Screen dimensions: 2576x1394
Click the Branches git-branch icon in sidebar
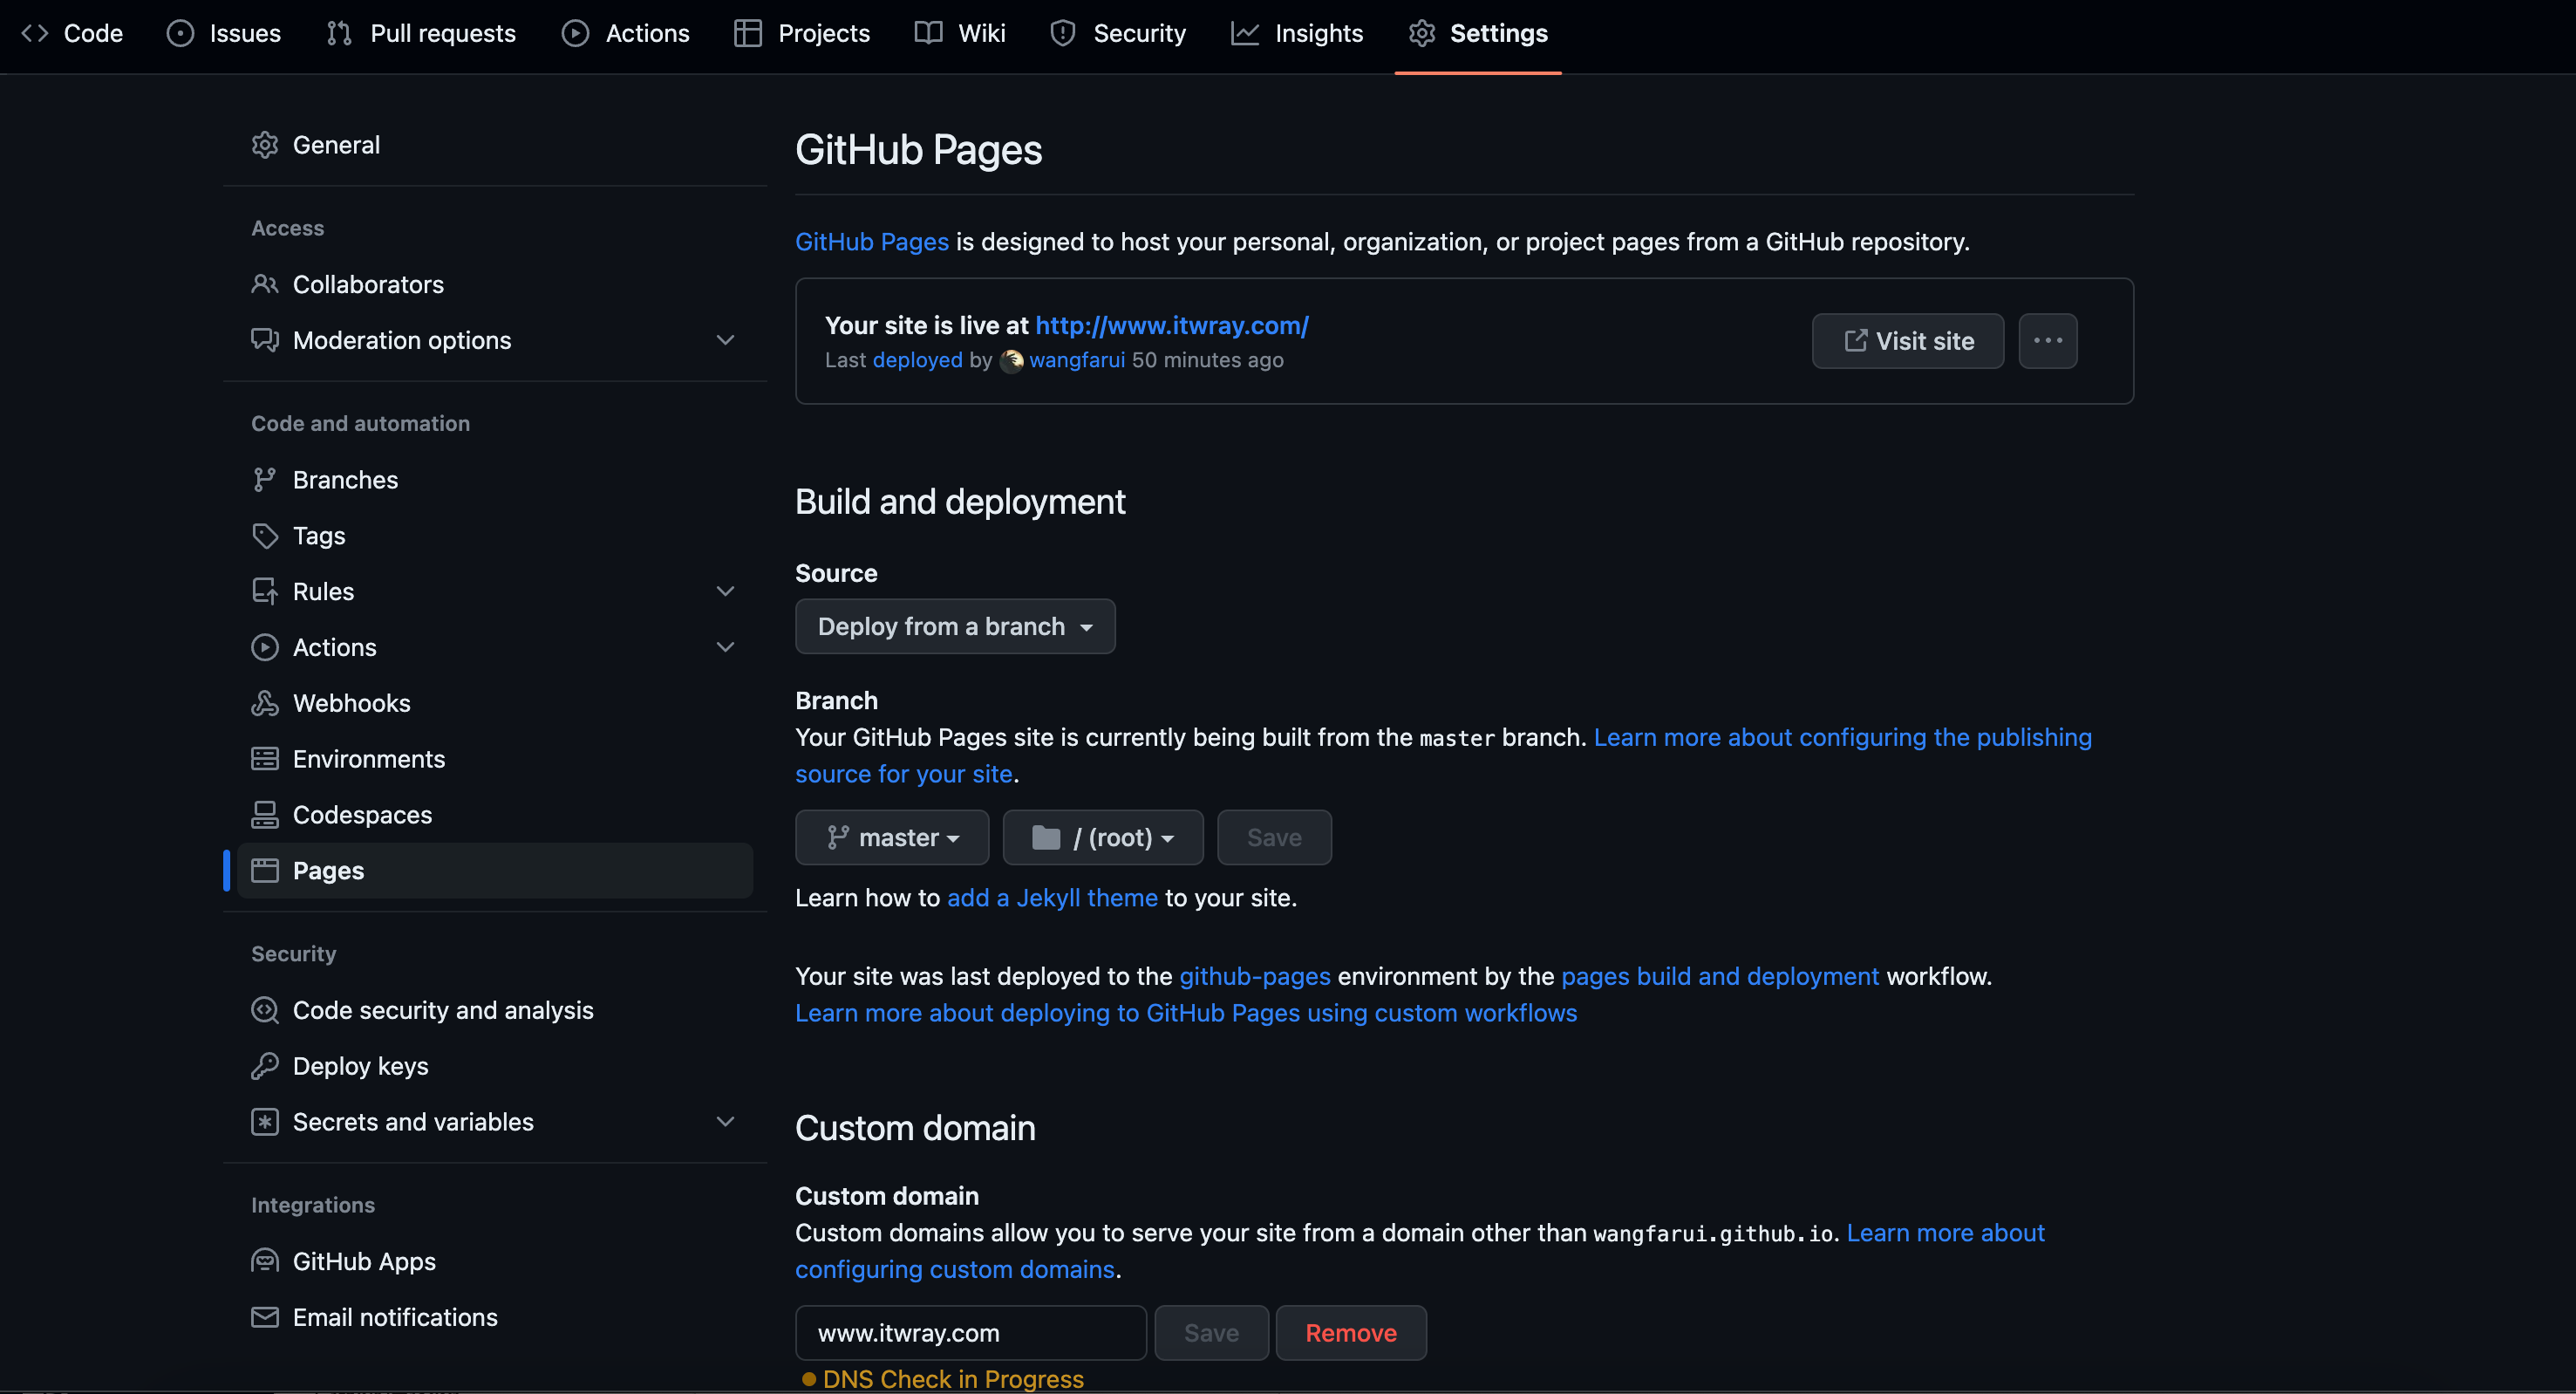pos(265,480)
